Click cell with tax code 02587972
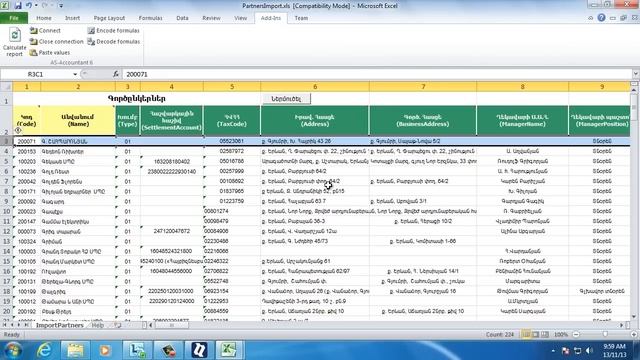Viewport: 640px width, 360px height. click(232, 151)
